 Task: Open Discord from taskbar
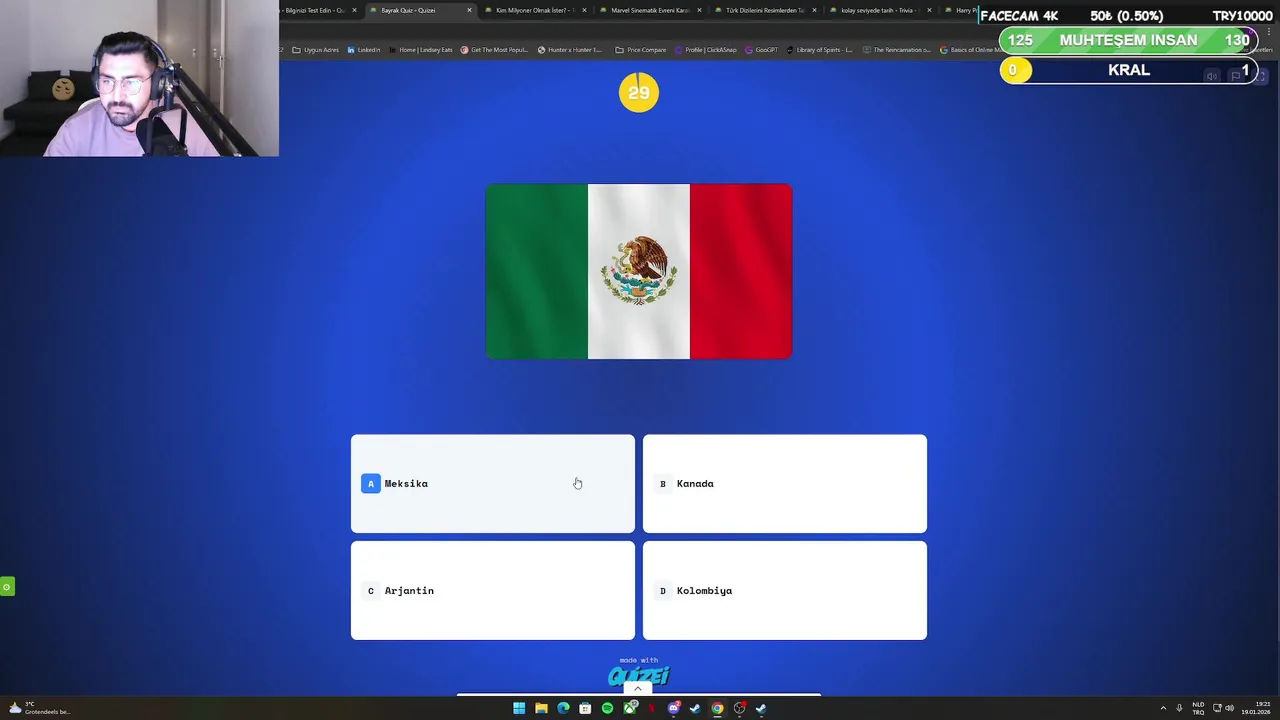pyautogui.click(x=673, y=708)
